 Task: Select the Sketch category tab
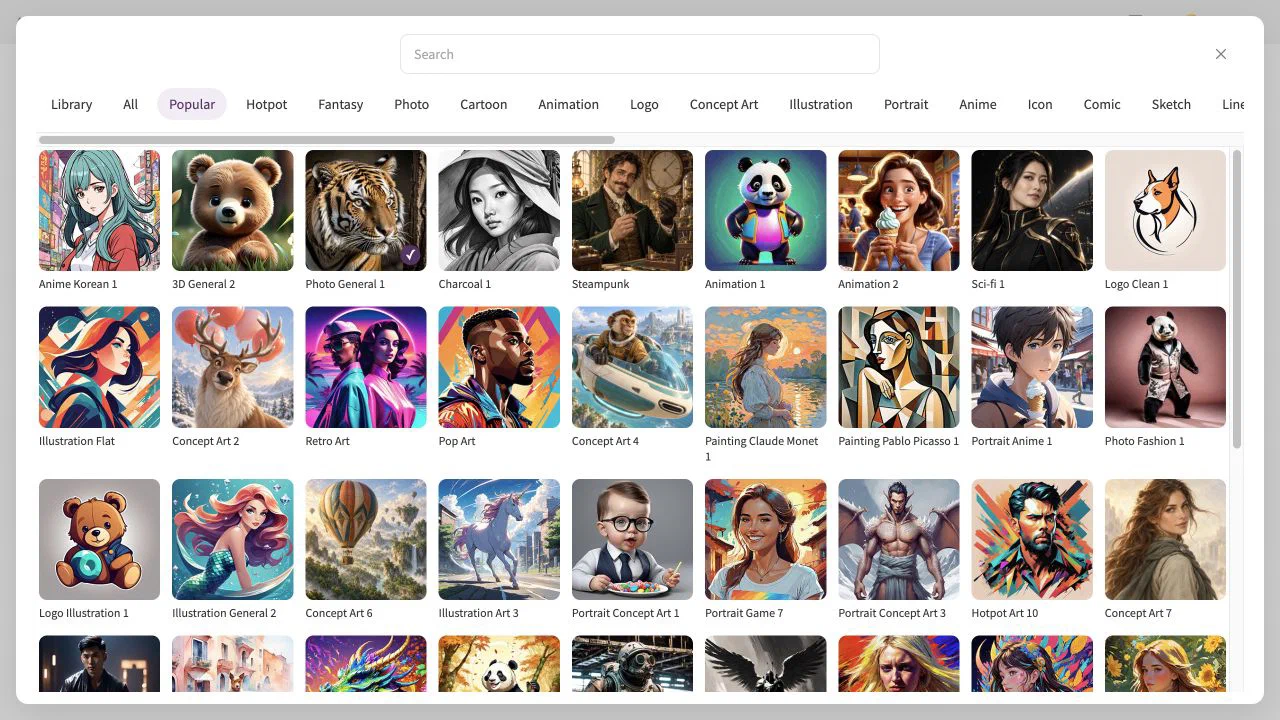(1171, 104)
